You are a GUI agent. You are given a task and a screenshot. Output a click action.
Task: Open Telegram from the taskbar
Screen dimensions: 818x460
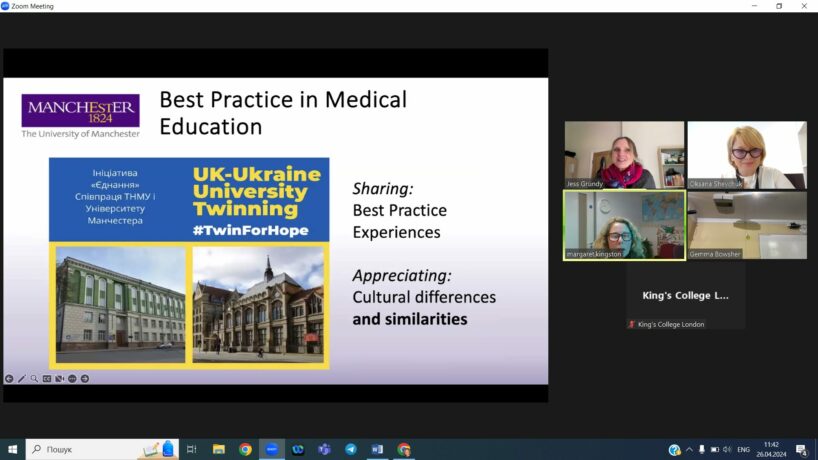point(351,450)
